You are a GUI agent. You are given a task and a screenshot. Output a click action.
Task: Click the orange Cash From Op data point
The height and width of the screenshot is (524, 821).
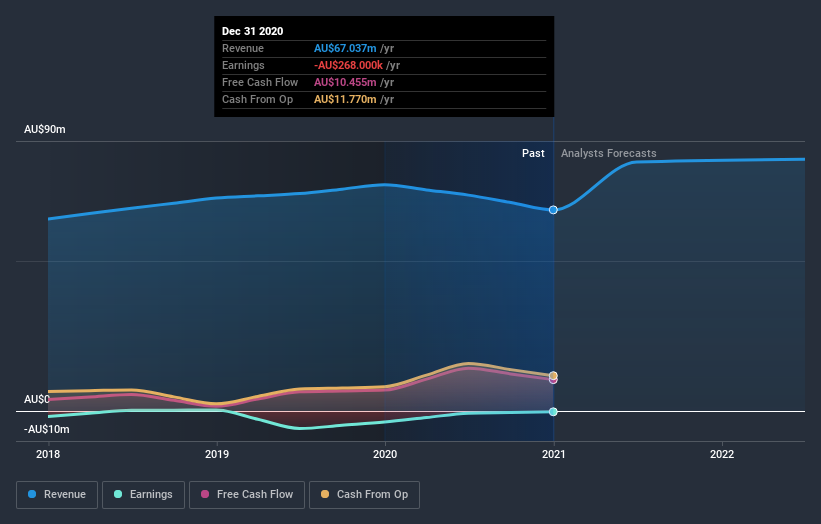[553, 375]
